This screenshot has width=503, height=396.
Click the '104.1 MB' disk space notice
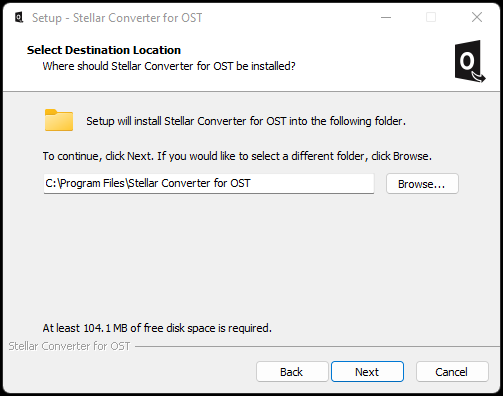[x=157, y=328]
